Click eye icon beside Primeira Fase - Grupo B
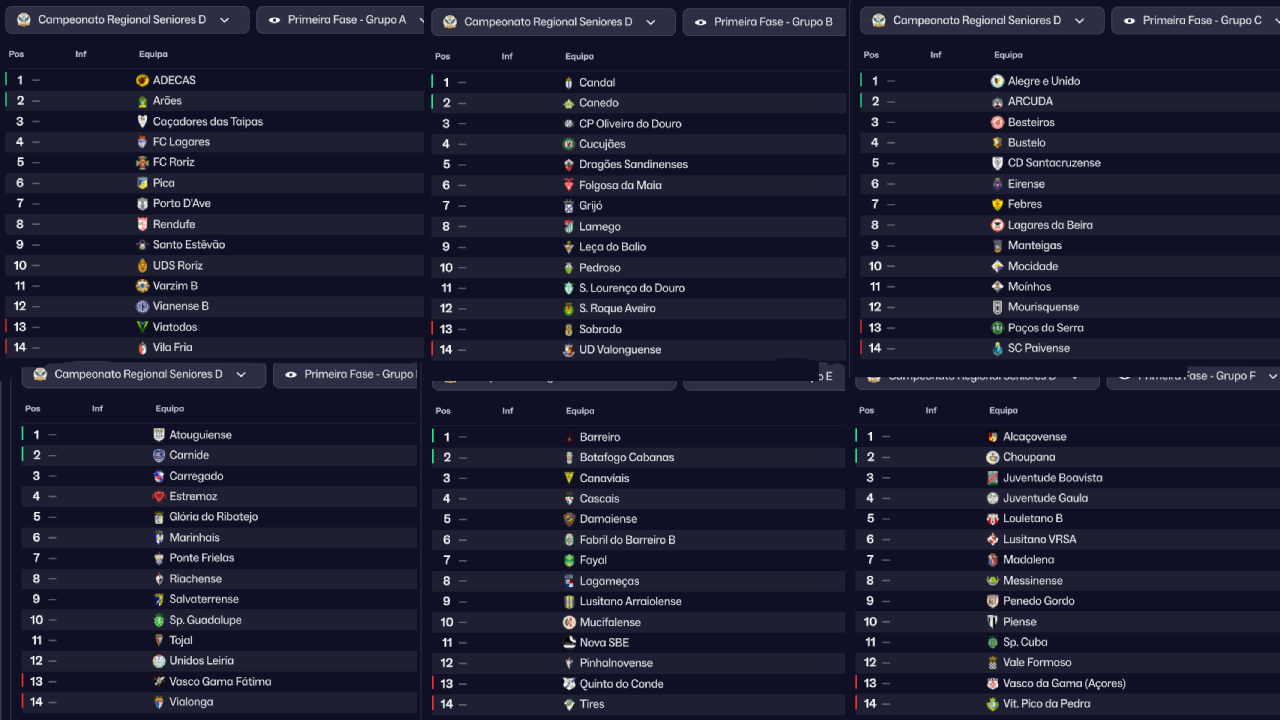Image resolution: width=1280 pixels, height=720 pixels. click(x=701, y=22)
